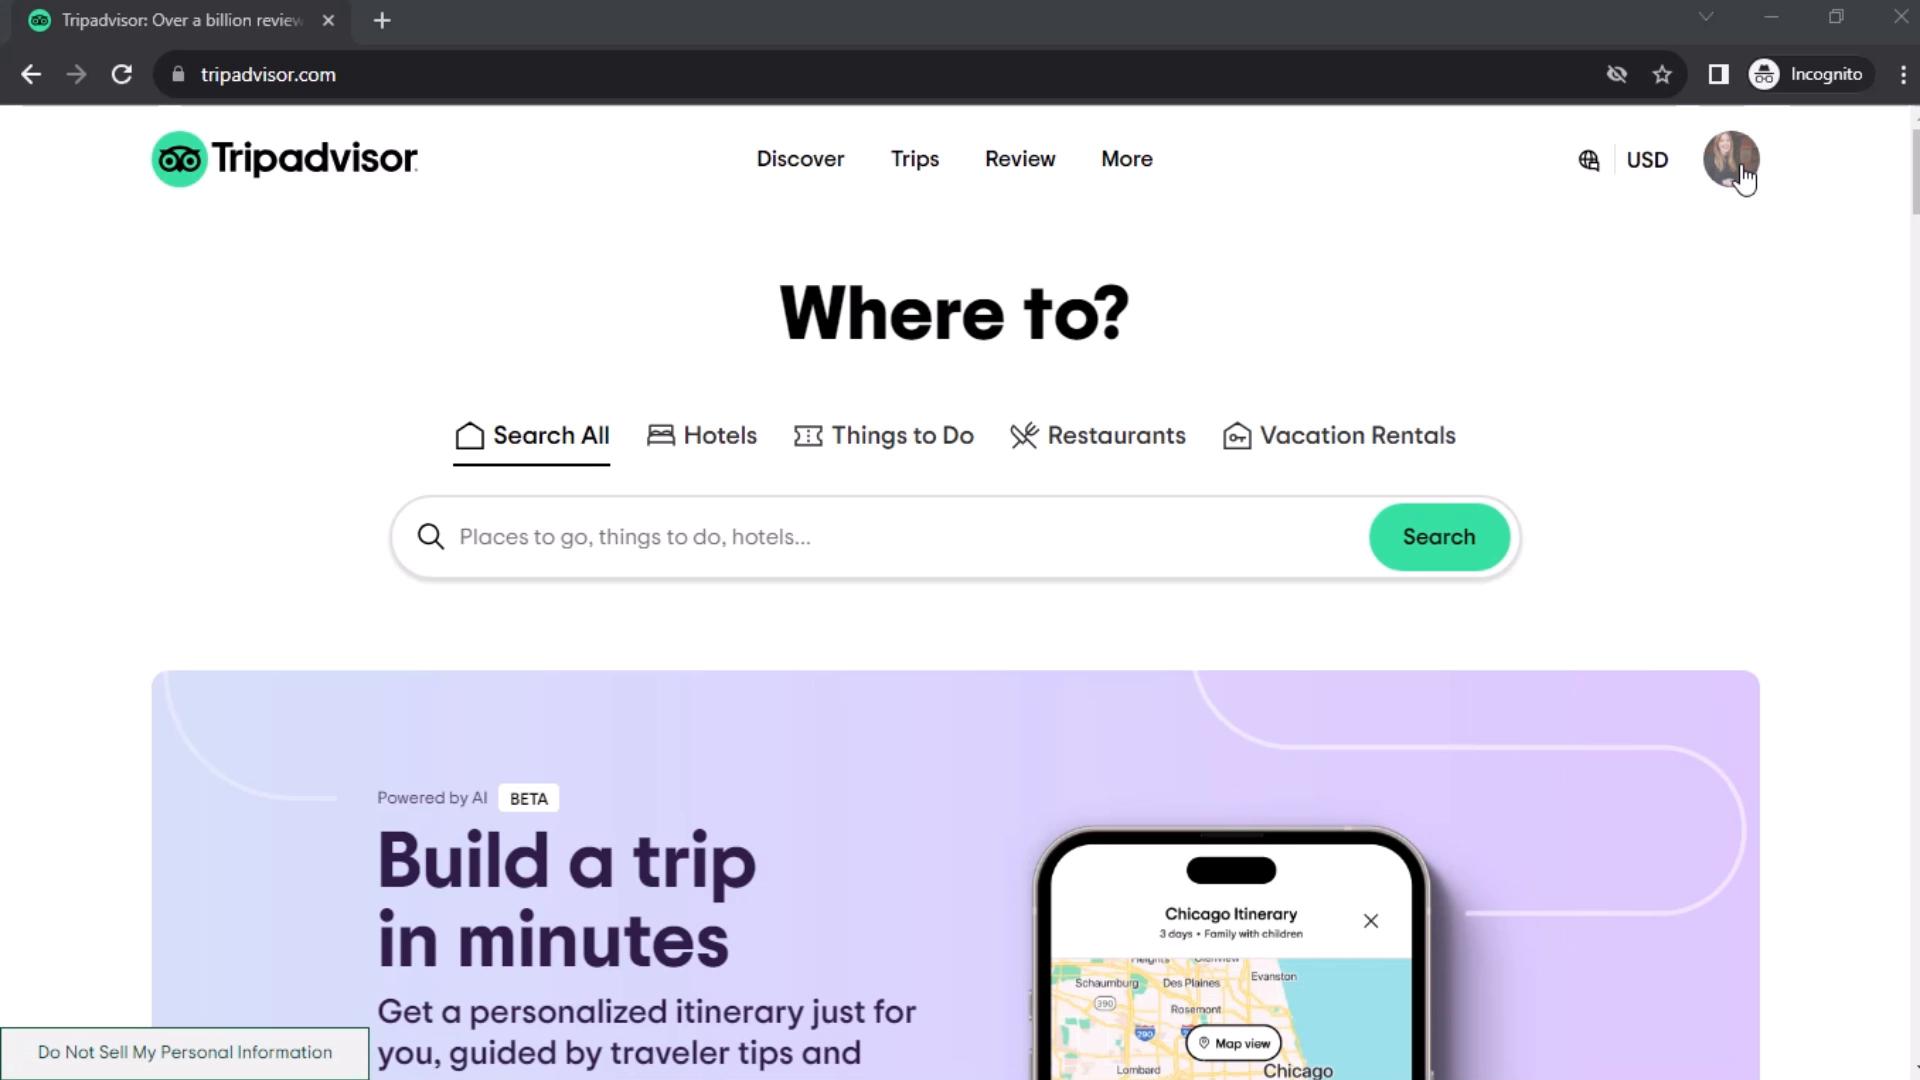Screen dimensions: 1920x1080
Task: Click the Do Not Sell Personal Information link
Action: tap(185, 1052)
